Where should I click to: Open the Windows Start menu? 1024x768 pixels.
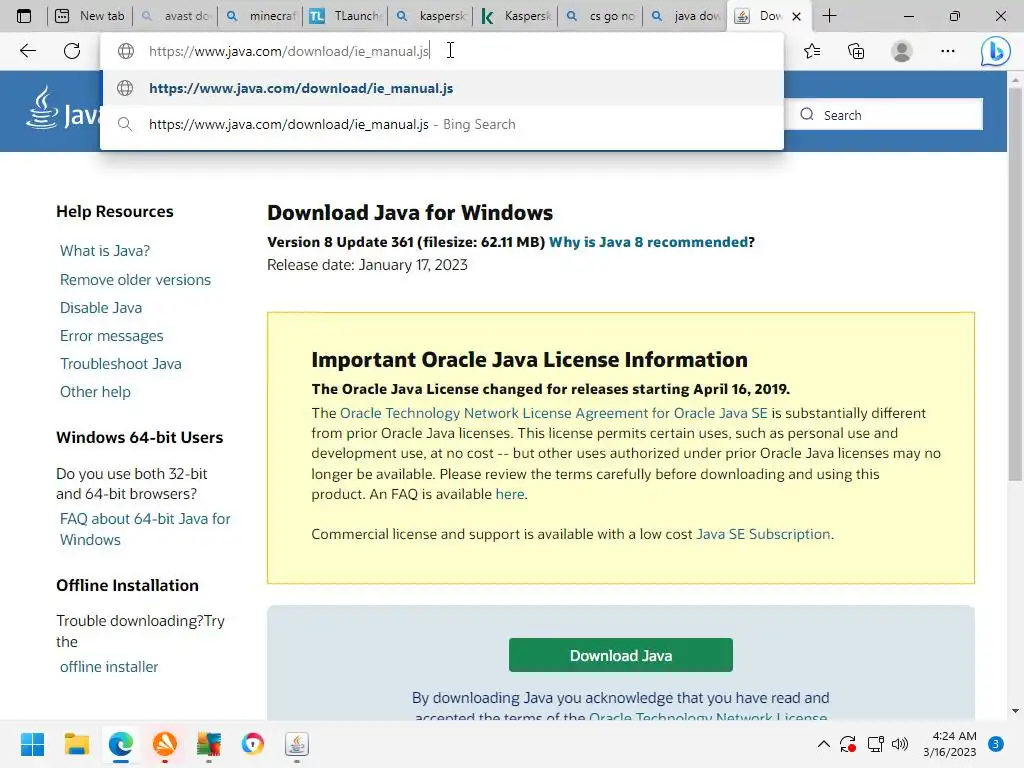point(32,744)
